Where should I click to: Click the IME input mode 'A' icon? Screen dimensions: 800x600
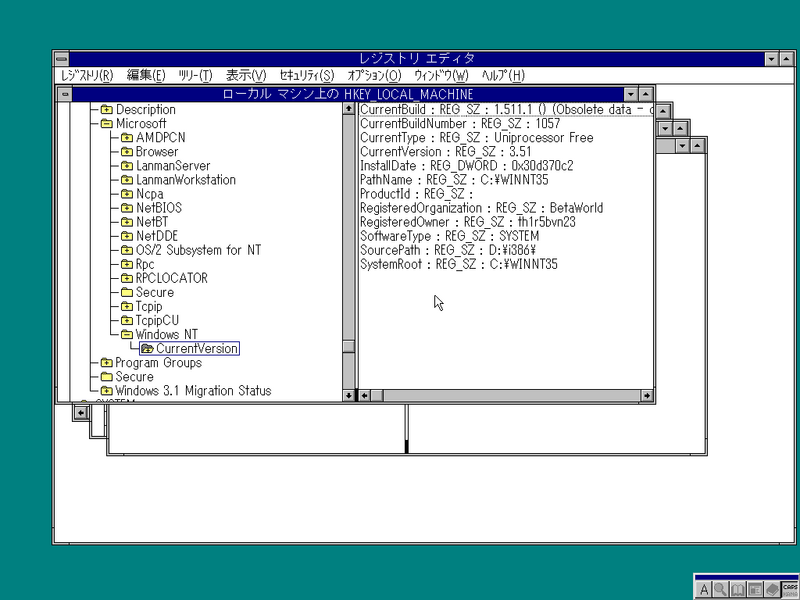pos(704,590)
